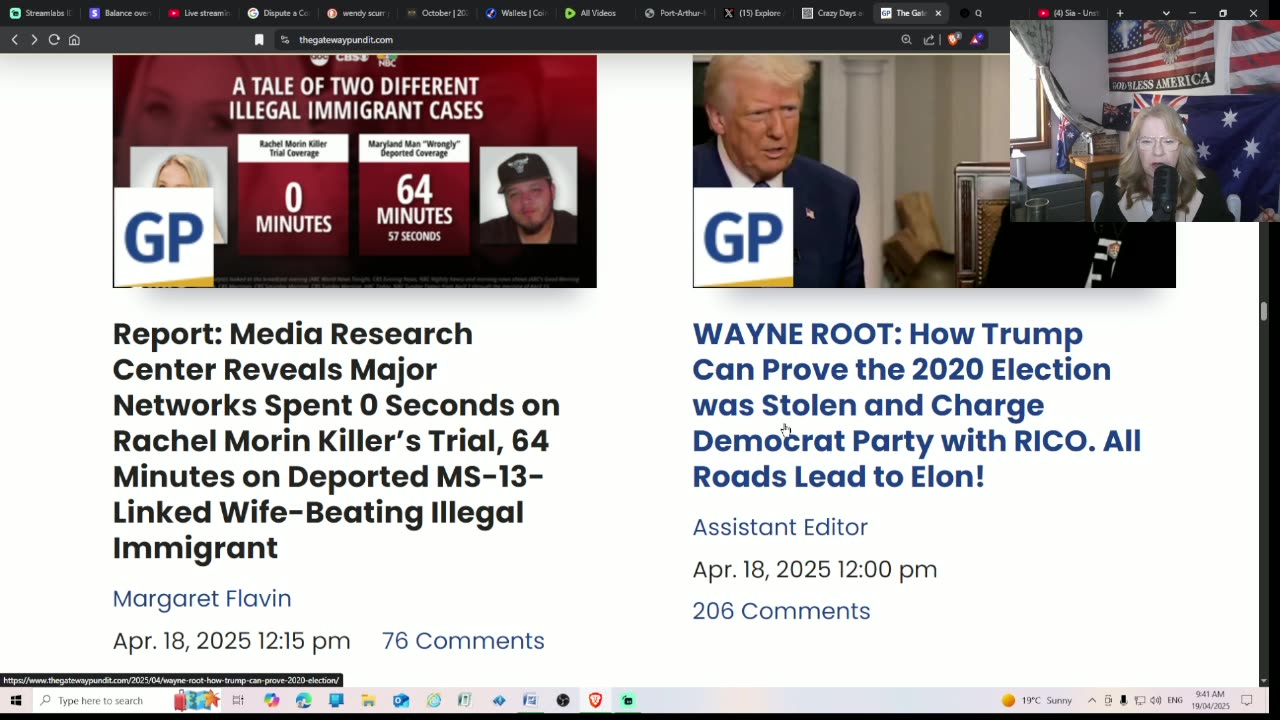Click scrollbar down arrow at page bottom
Image resolution: width=1280 pixels, height=720 pixels.
tap(1263, 681)
